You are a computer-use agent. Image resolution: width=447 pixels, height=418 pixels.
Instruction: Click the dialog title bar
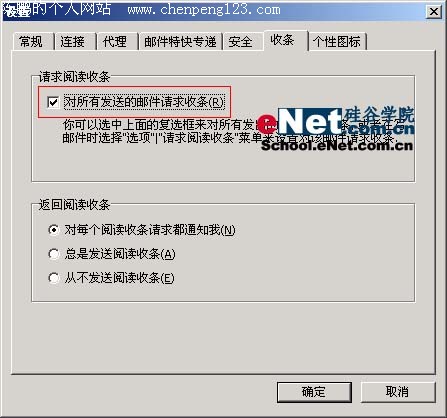point(213,10)
